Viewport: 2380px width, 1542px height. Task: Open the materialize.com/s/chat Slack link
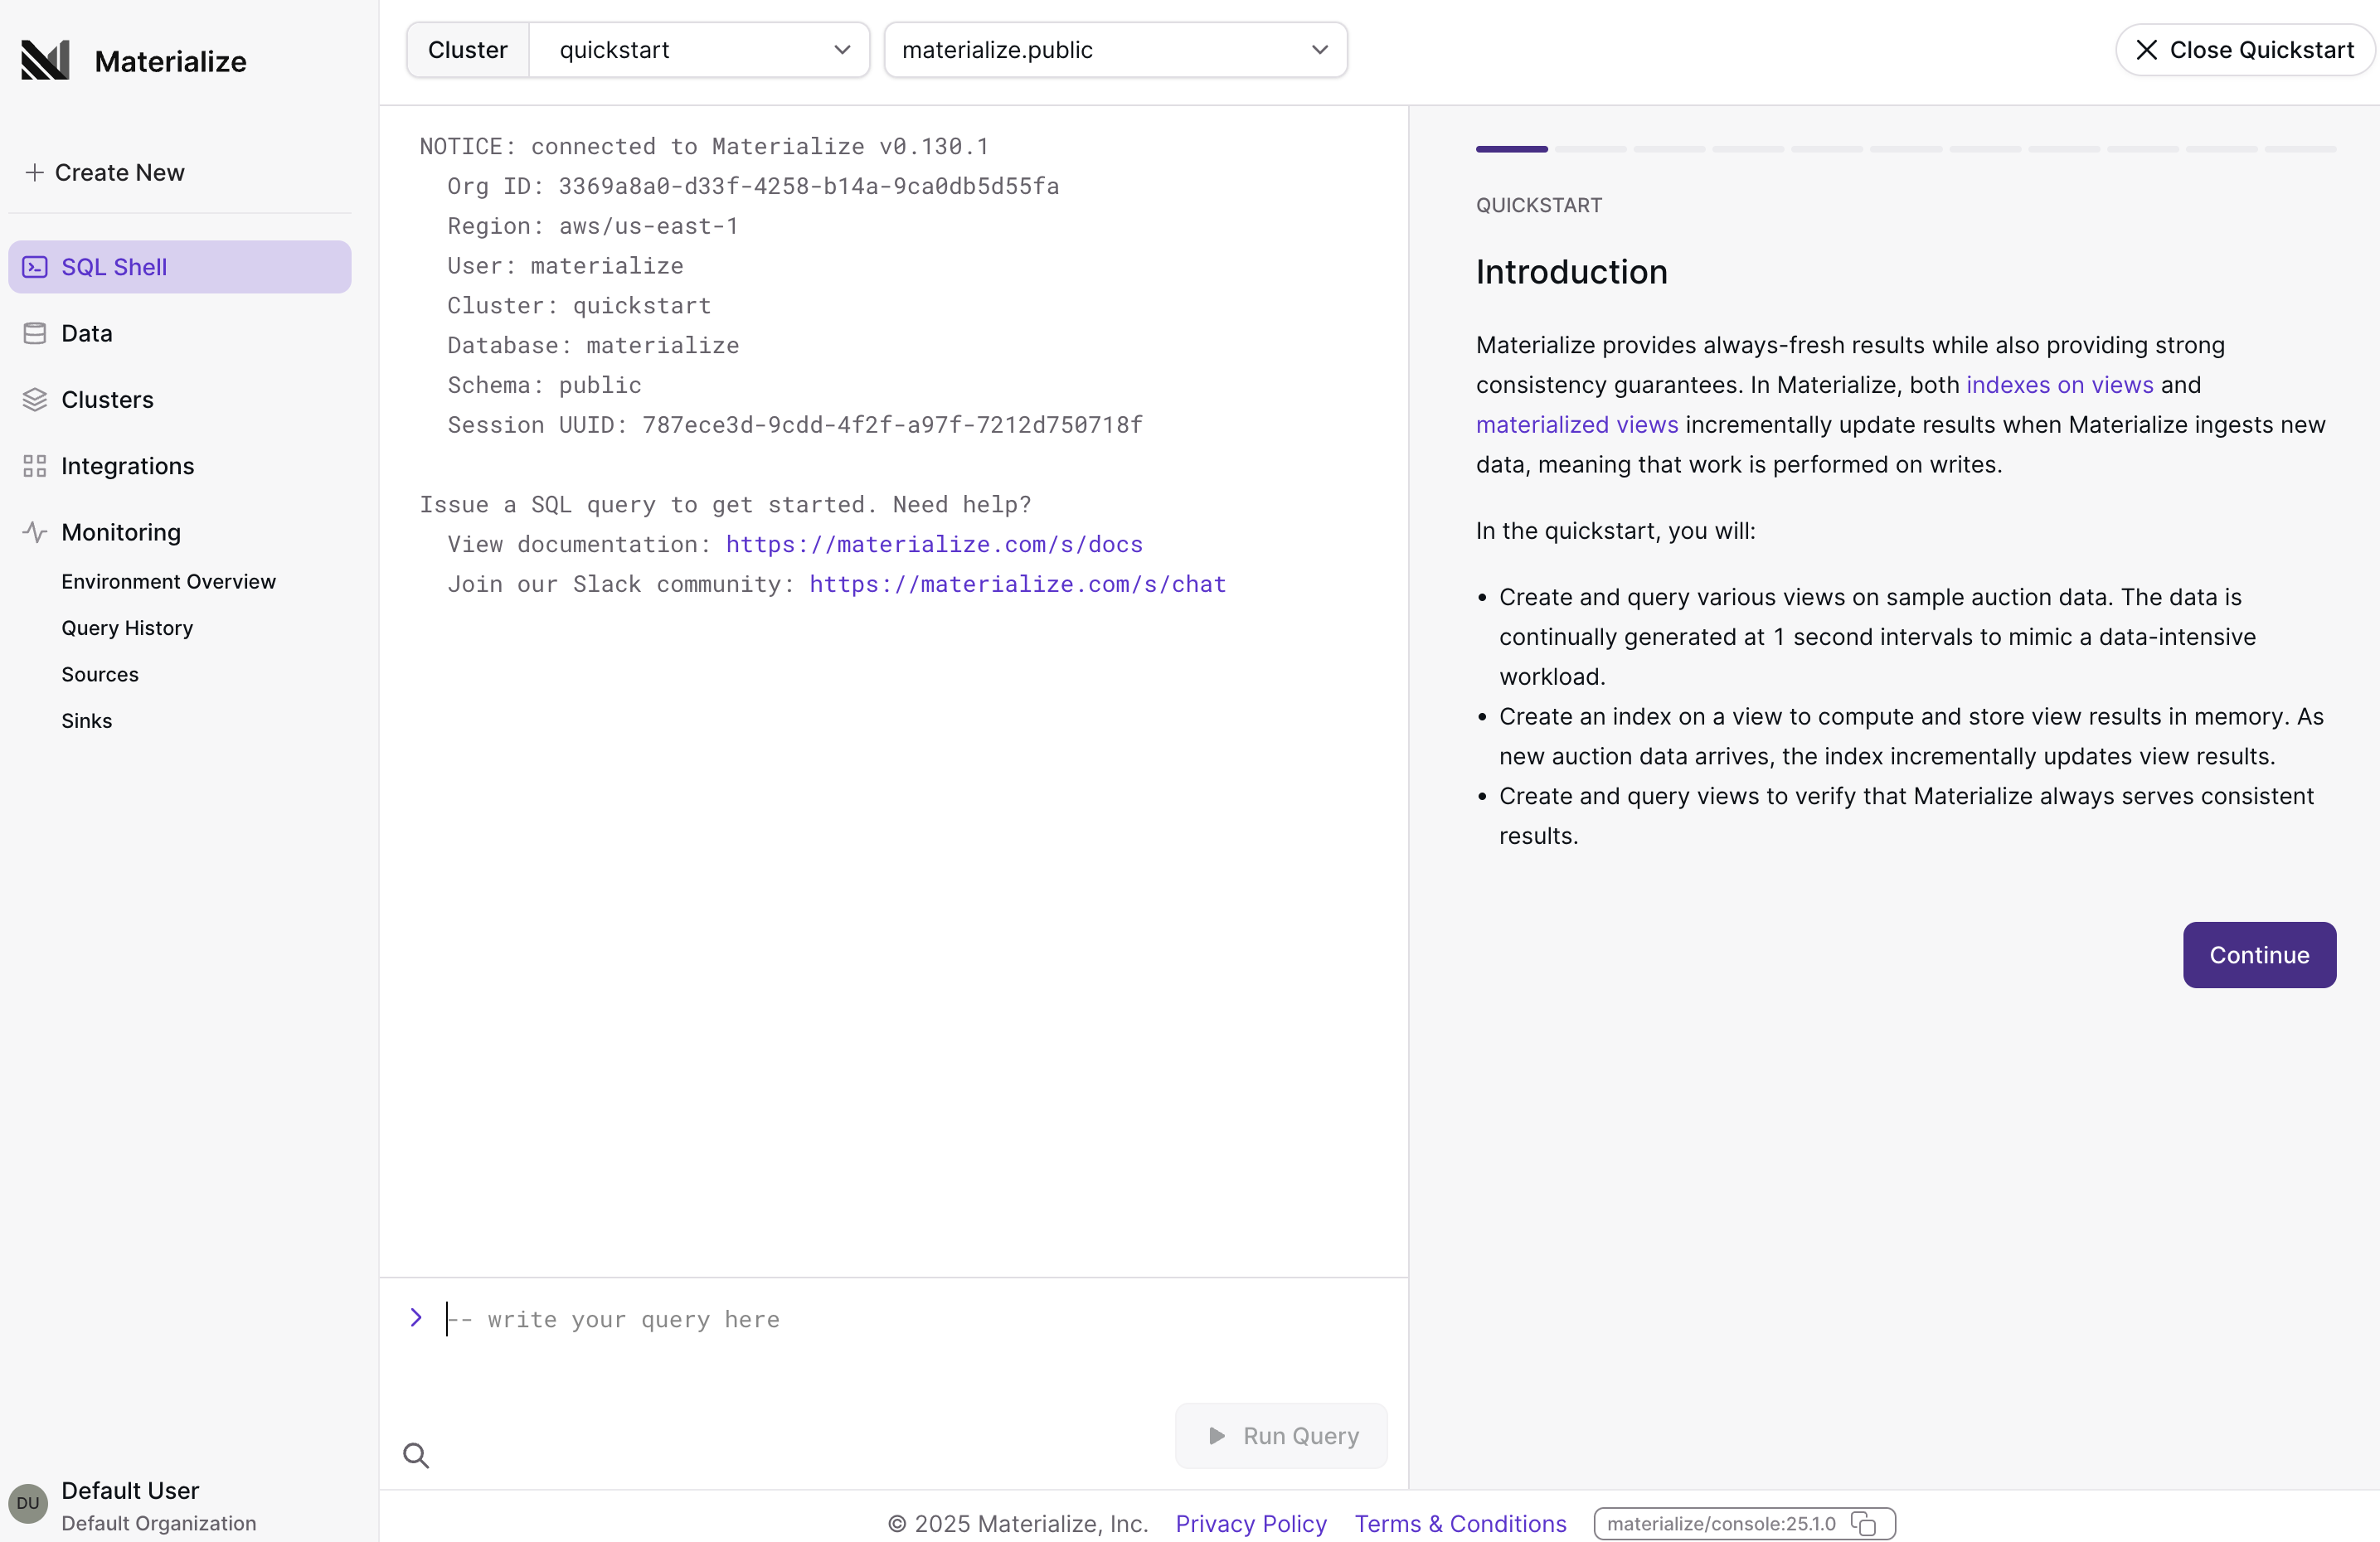pos(1018,584)
